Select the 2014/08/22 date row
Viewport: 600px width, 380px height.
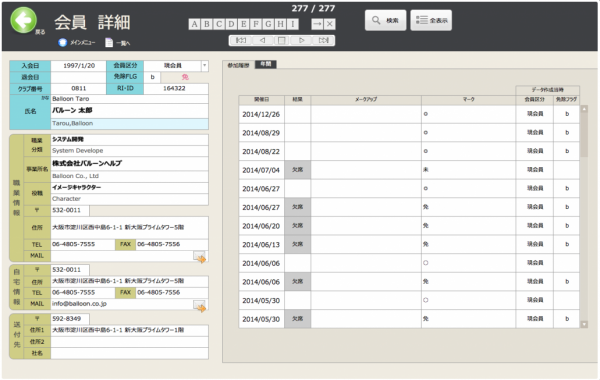tap(261, 152)
